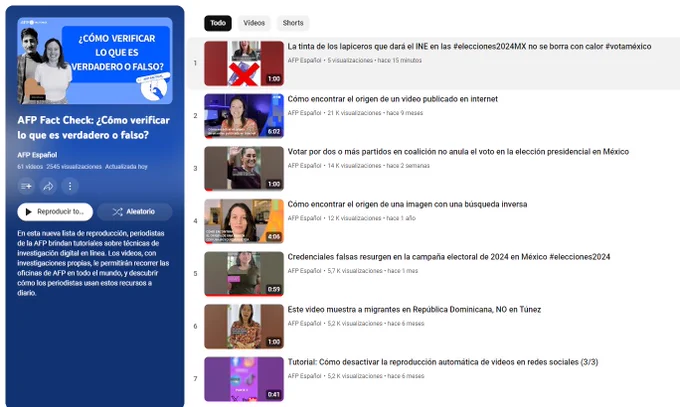Select the Videos filter tab
The width and height of the screenshot is (680, 407).
point(254,23)
